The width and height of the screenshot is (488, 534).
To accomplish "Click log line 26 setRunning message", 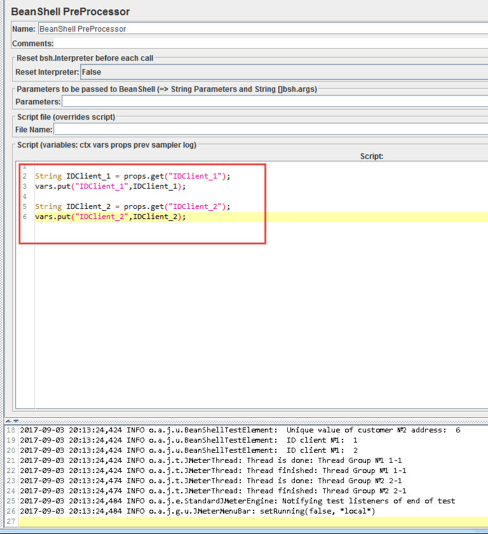I will click(198, 511).
